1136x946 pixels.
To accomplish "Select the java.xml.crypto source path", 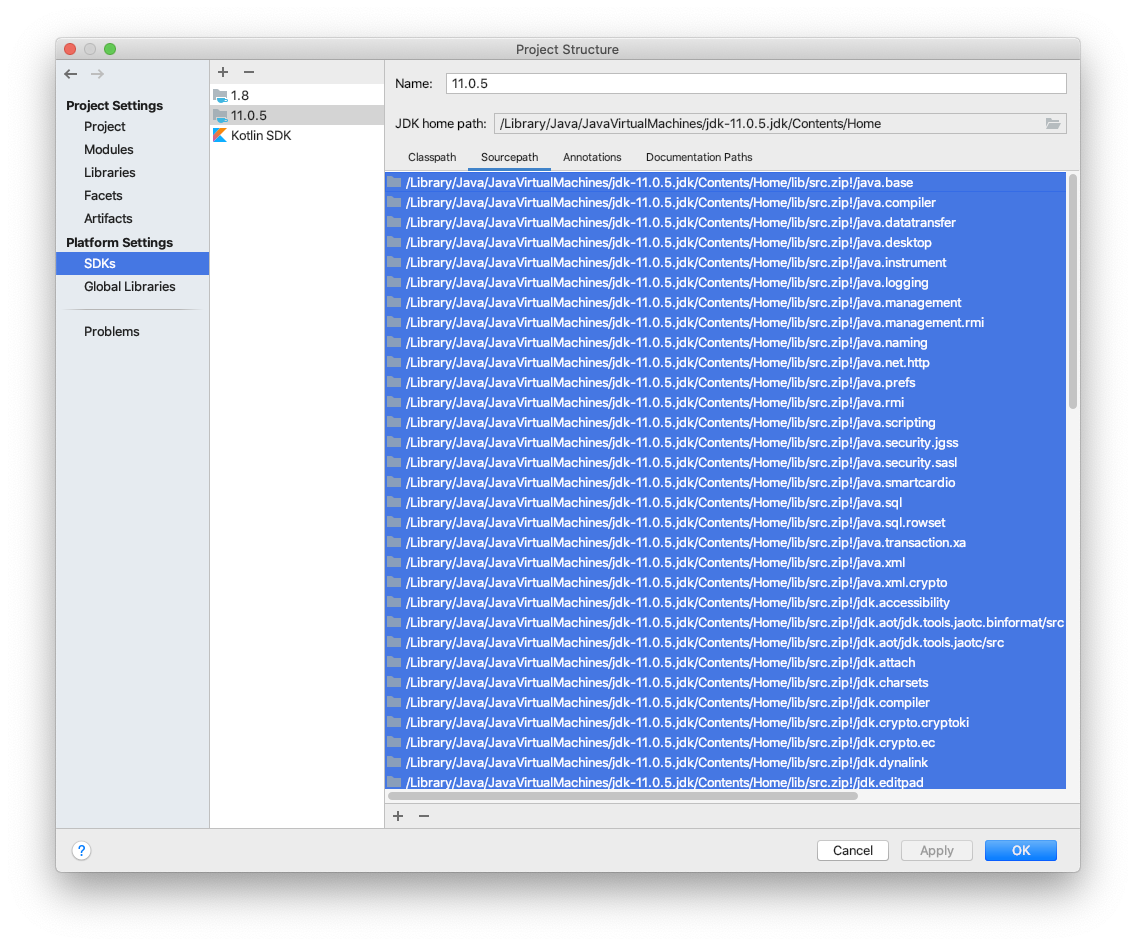I will (x=725, y=582).
